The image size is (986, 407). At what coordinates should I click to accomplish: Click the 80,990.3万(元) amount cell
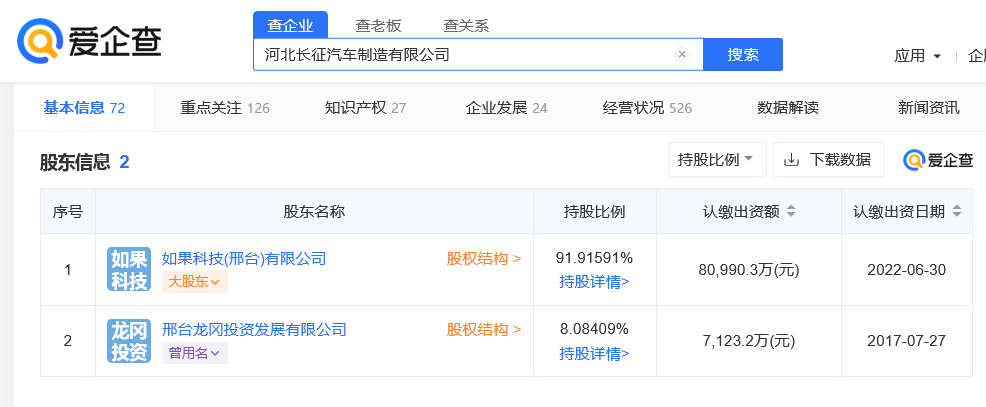pyautogui.click(x=748, y=270)
